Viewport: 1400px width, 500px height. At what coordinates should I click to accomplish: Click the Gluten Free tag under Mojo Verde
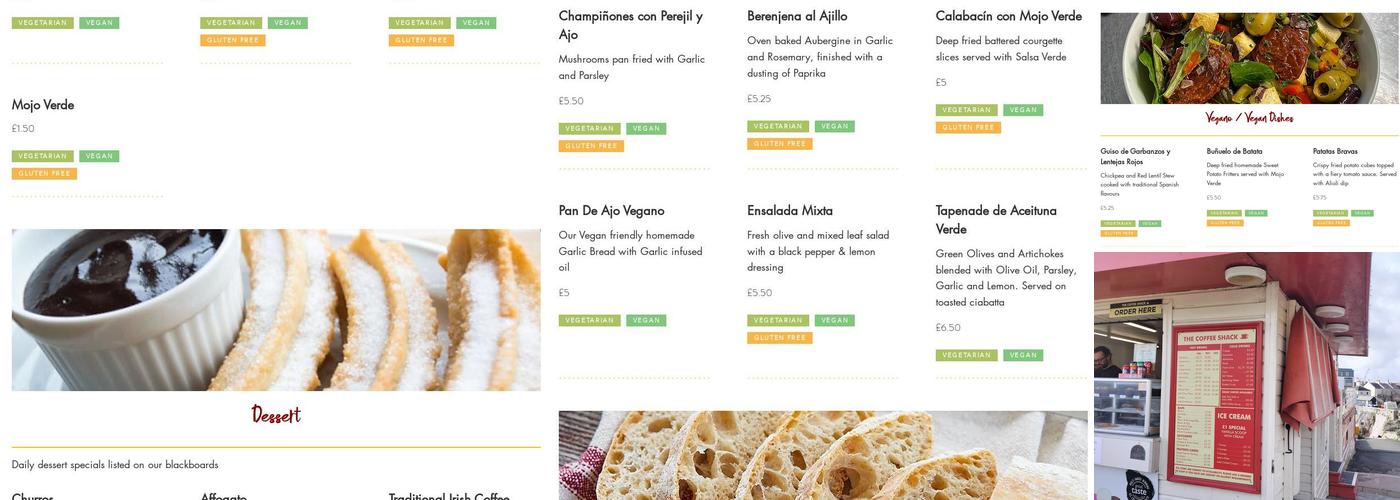(44, 174)
